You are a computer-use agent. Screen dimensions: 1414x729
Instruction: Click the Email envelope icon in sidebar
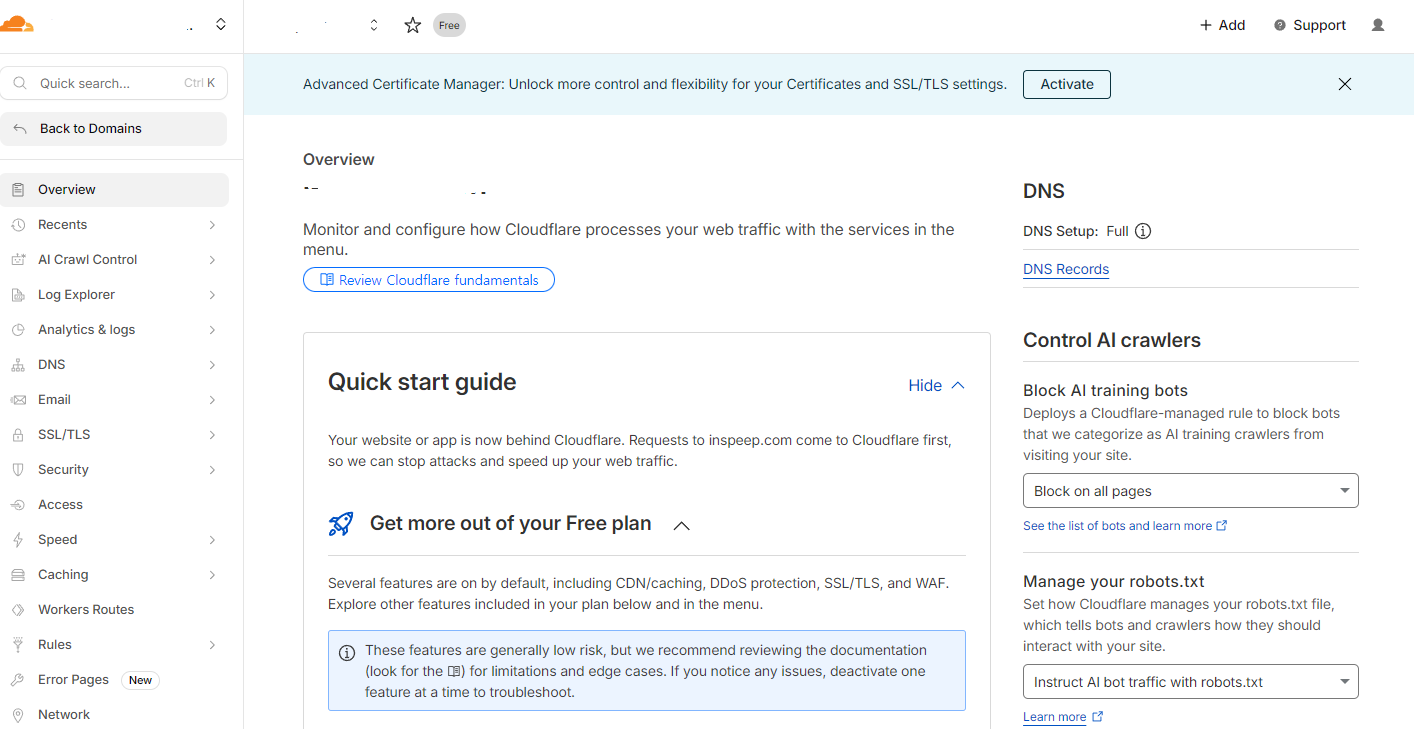(18, 400)
